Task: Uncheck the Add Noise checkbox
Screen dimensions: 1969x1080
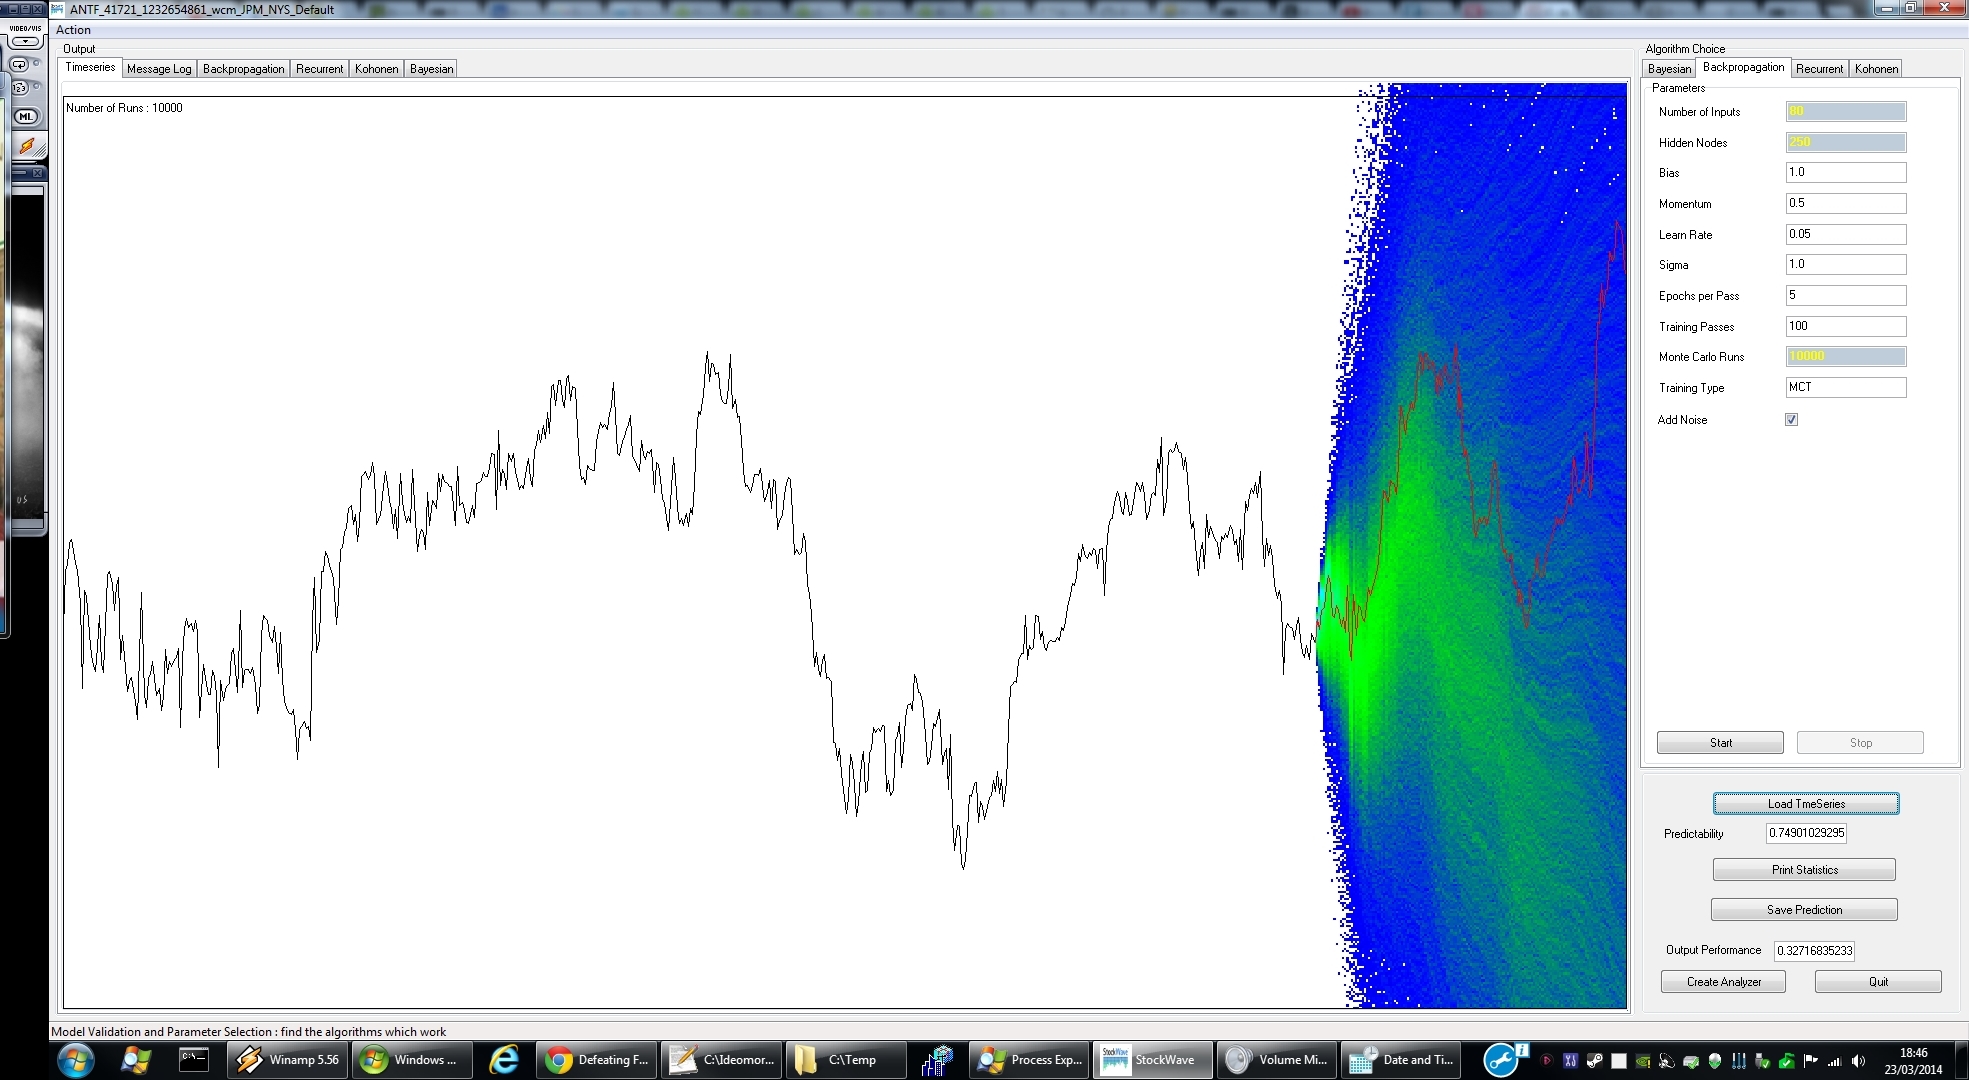Action: pos(1791,420)
